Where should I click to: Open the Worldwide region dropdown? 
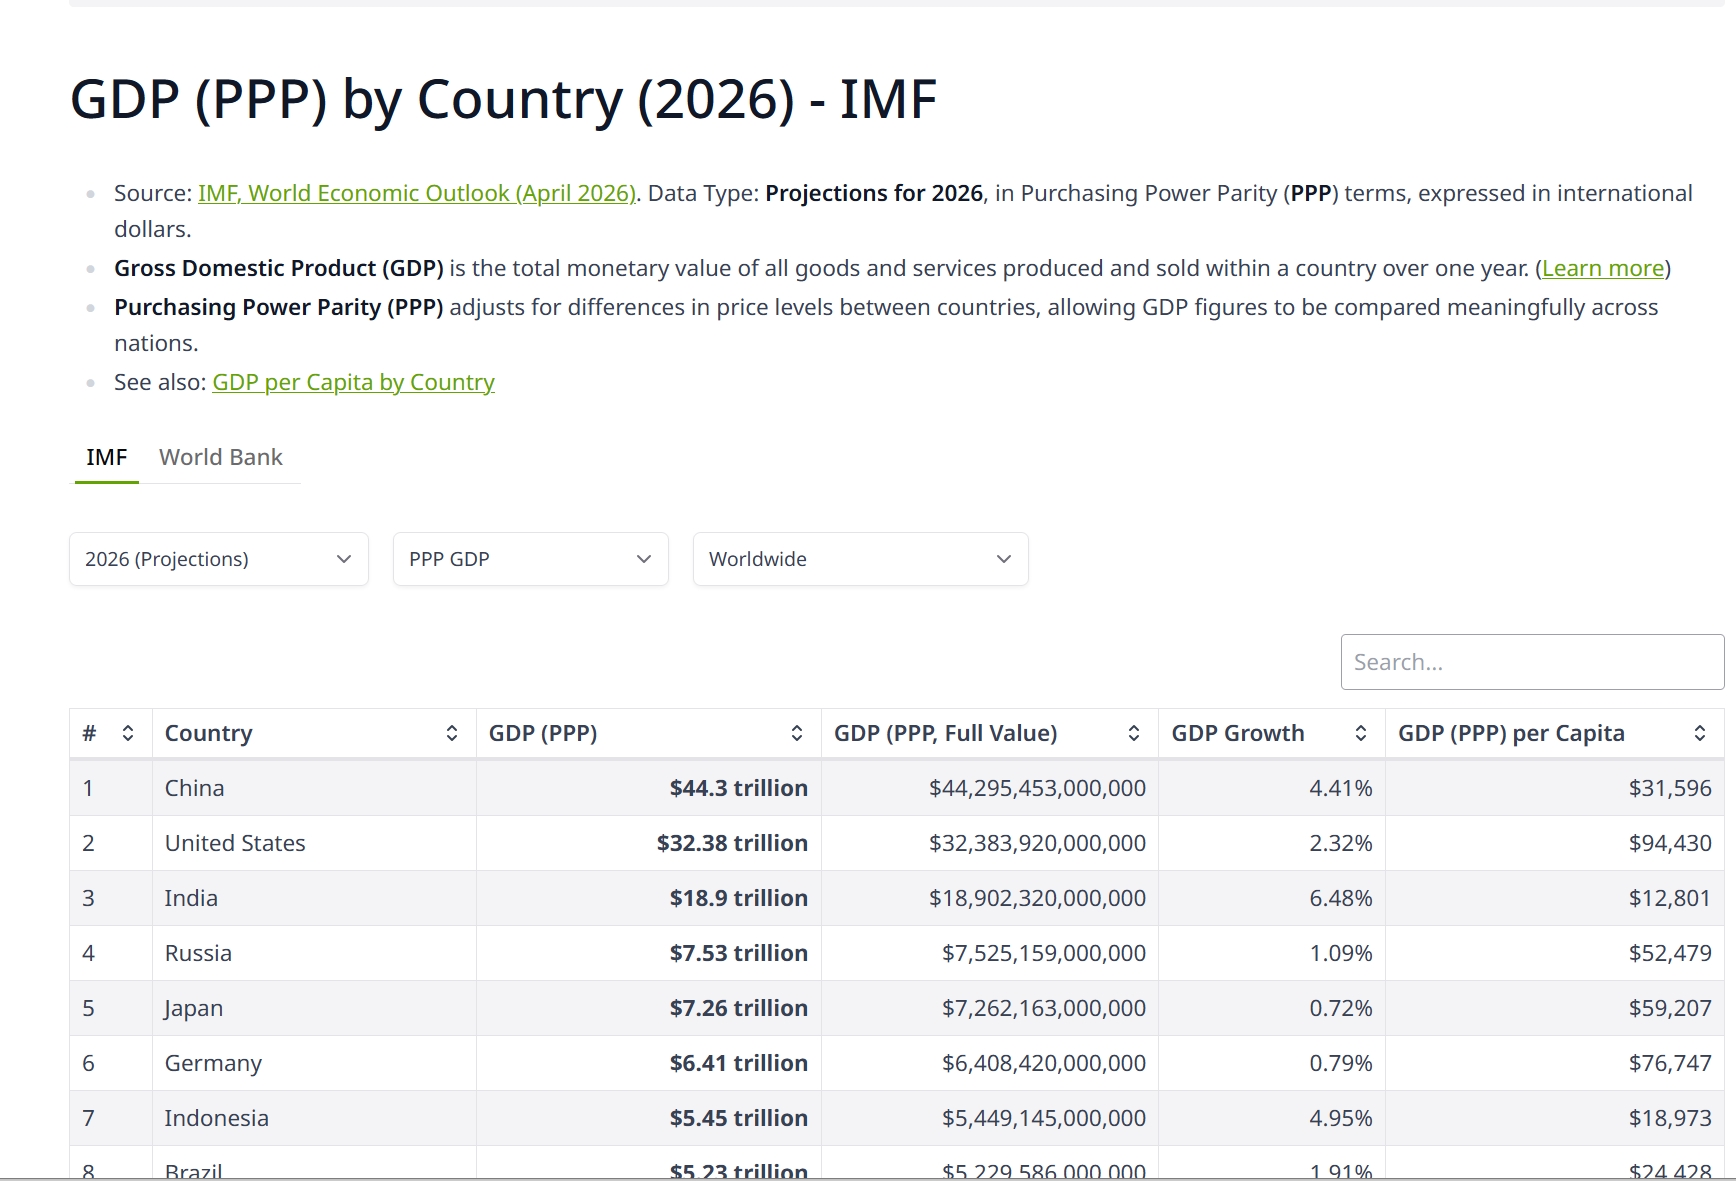861,559
